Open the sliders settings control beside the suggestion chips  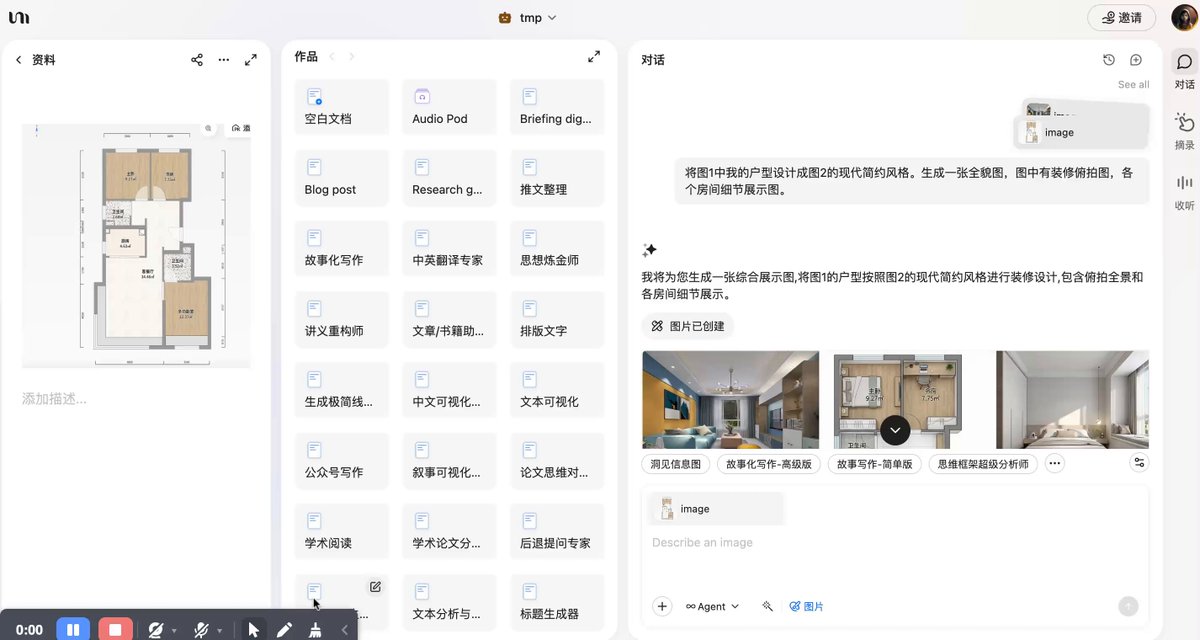[x=1139, y=463]
